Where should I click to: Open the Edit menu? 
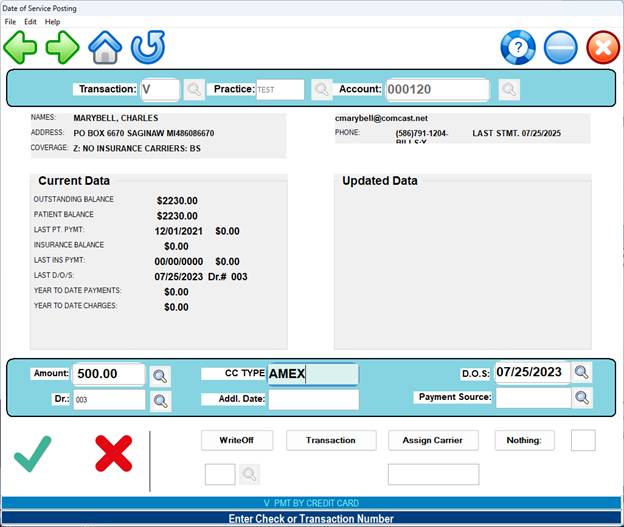point(31,21)
